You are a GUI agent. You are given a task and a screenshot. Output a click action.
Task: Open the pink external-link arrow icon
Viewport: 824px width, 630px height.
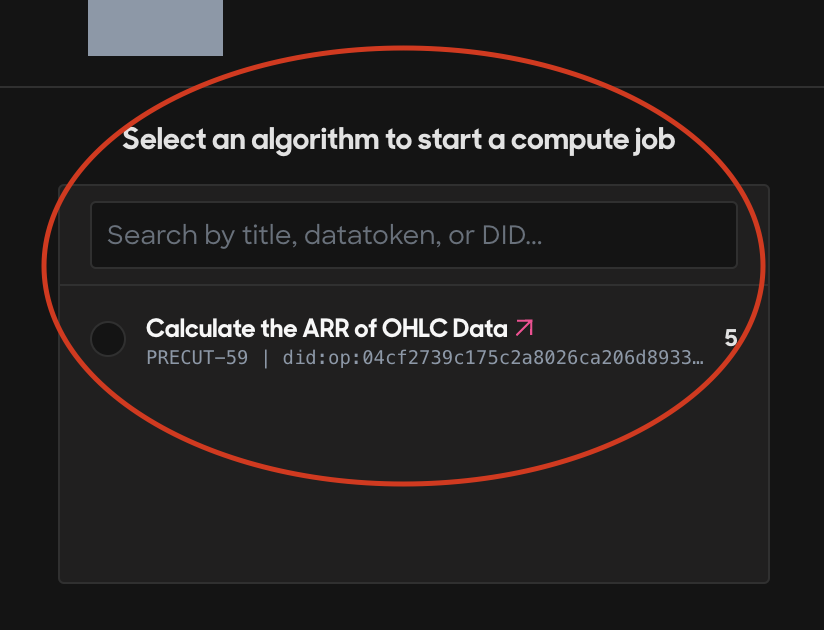coord(524,328)
